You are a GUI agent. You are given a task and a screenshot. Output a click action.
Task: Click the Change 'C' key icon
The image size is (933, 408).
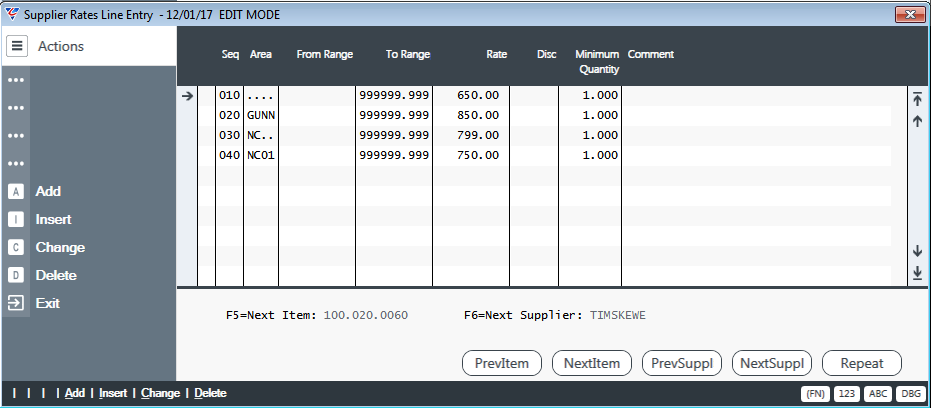(16, 247)
